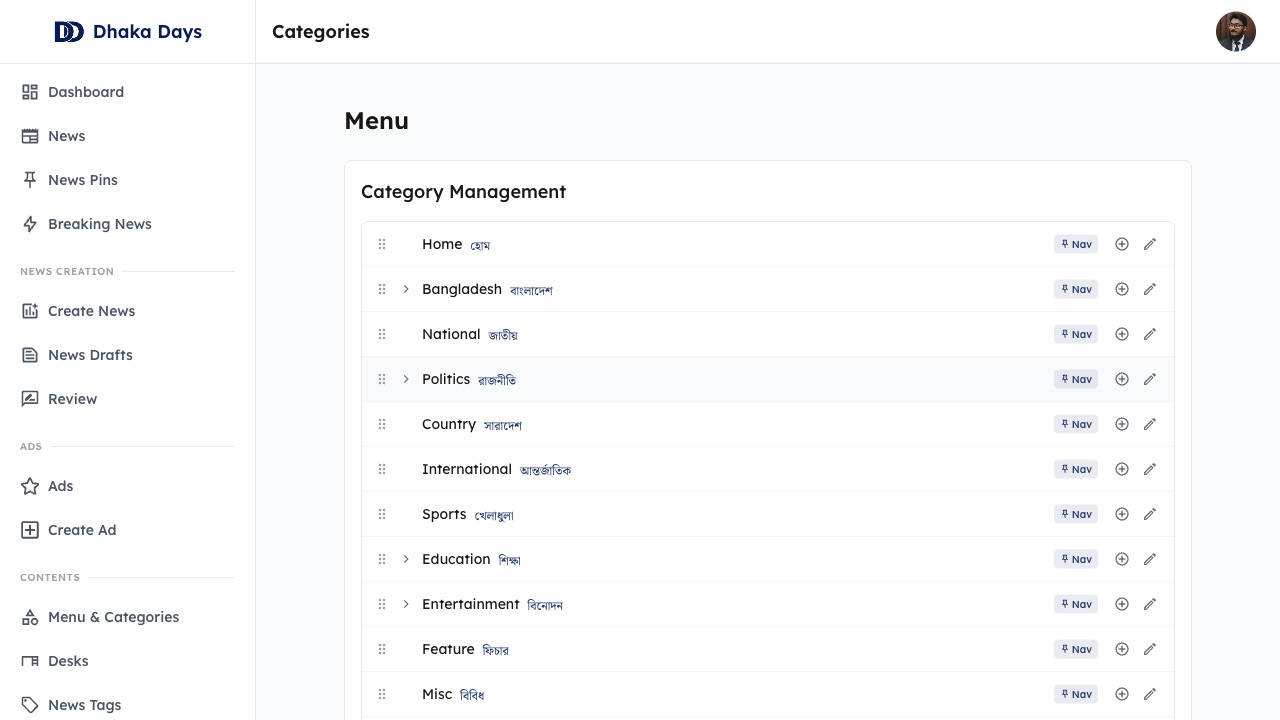Toggle Nav pin on Politics row
This screenshot has height=720, width=1280.
coord(1076,379)
